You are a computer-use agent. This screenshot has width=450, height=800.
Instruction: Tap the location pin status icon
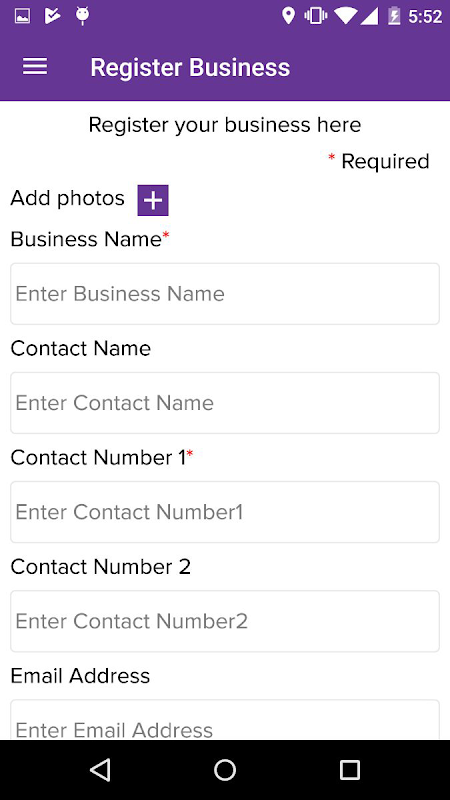coord(289,16)
